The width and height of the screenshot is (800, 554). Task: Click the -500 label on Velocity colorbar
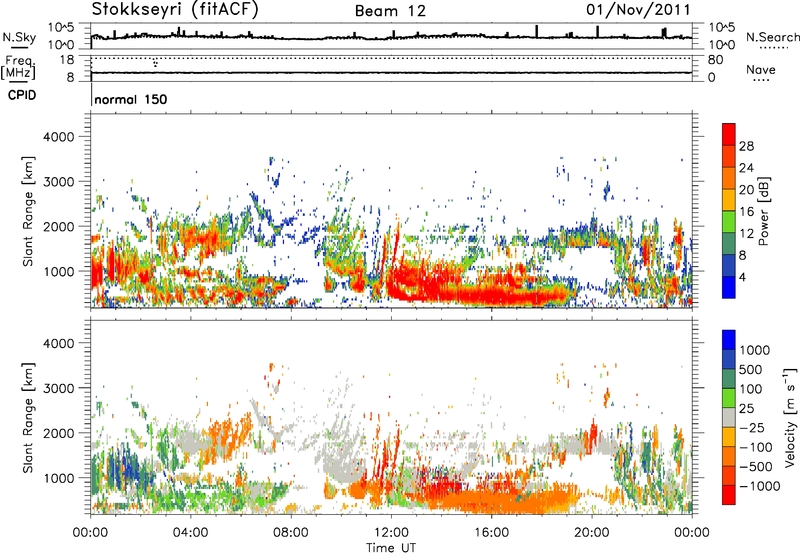point(756,467)
